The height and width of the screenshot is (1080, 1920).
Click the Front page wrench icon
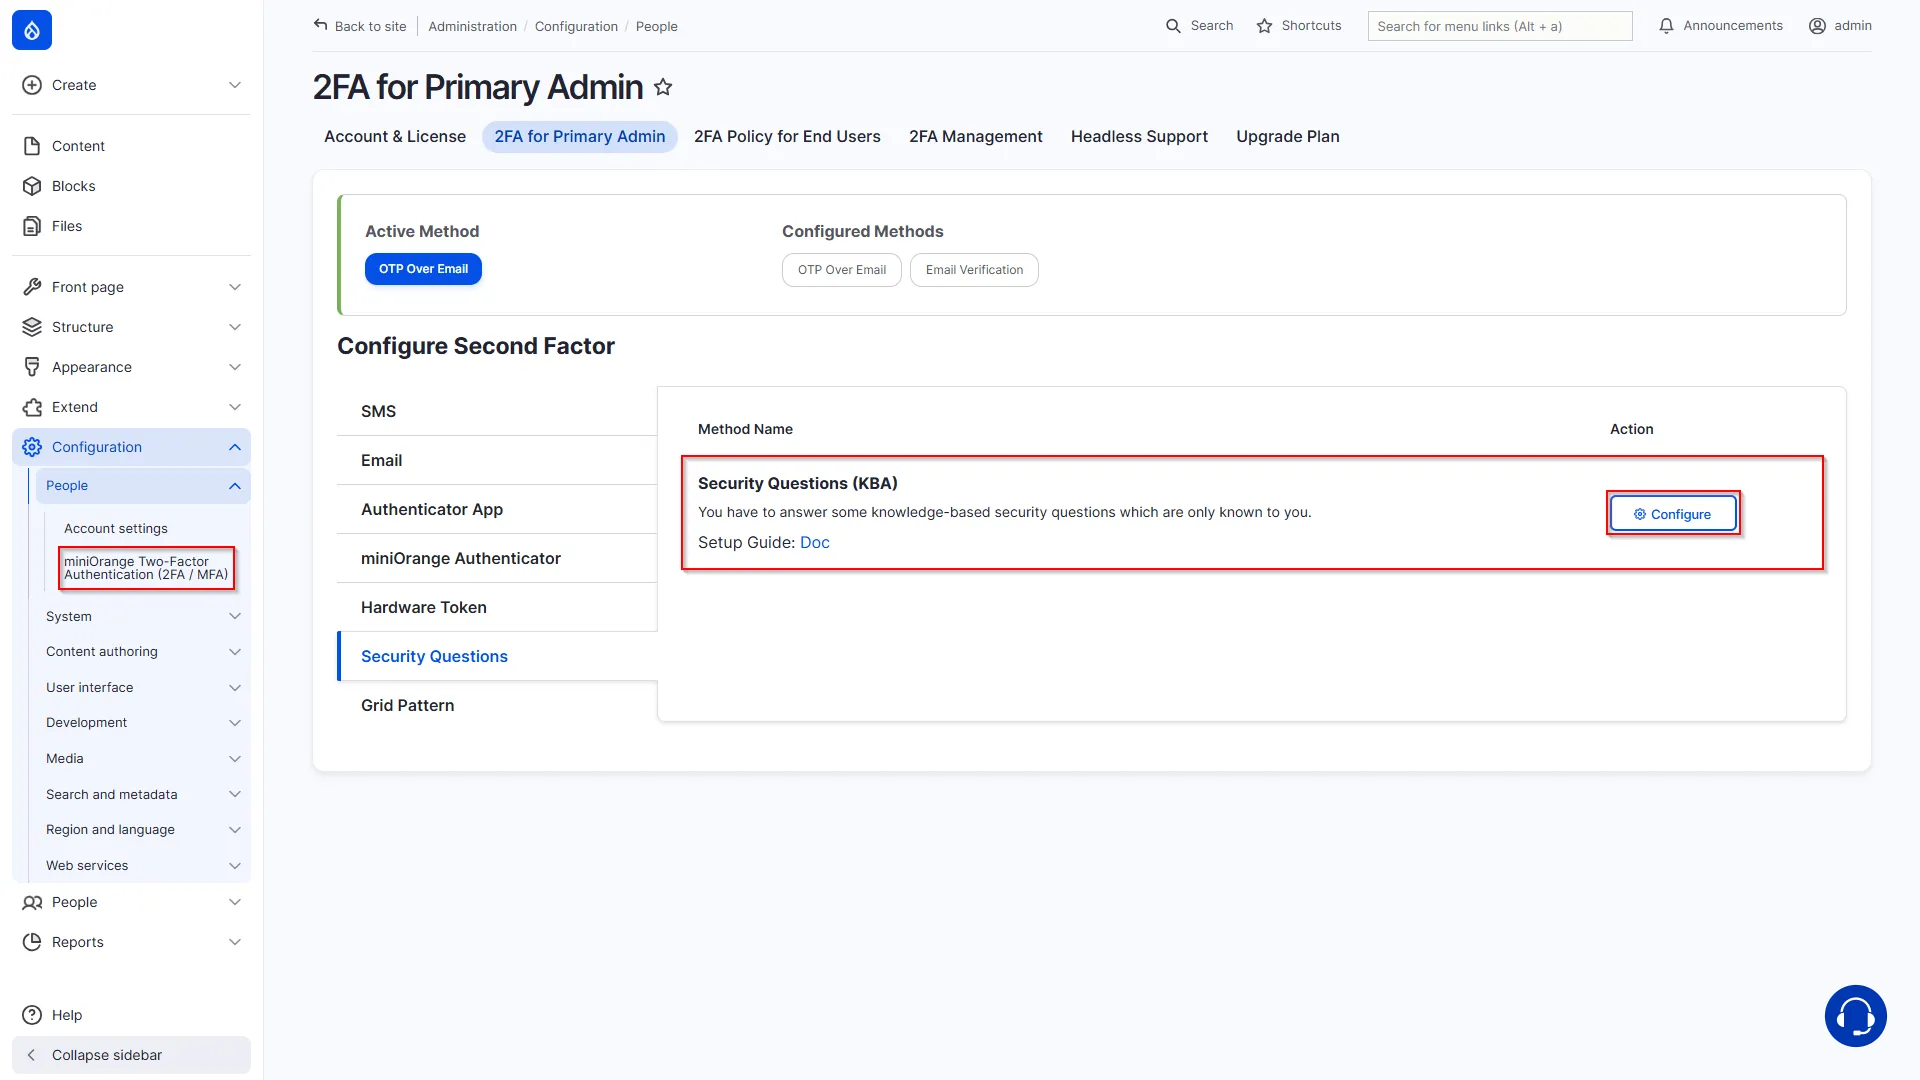32,287
